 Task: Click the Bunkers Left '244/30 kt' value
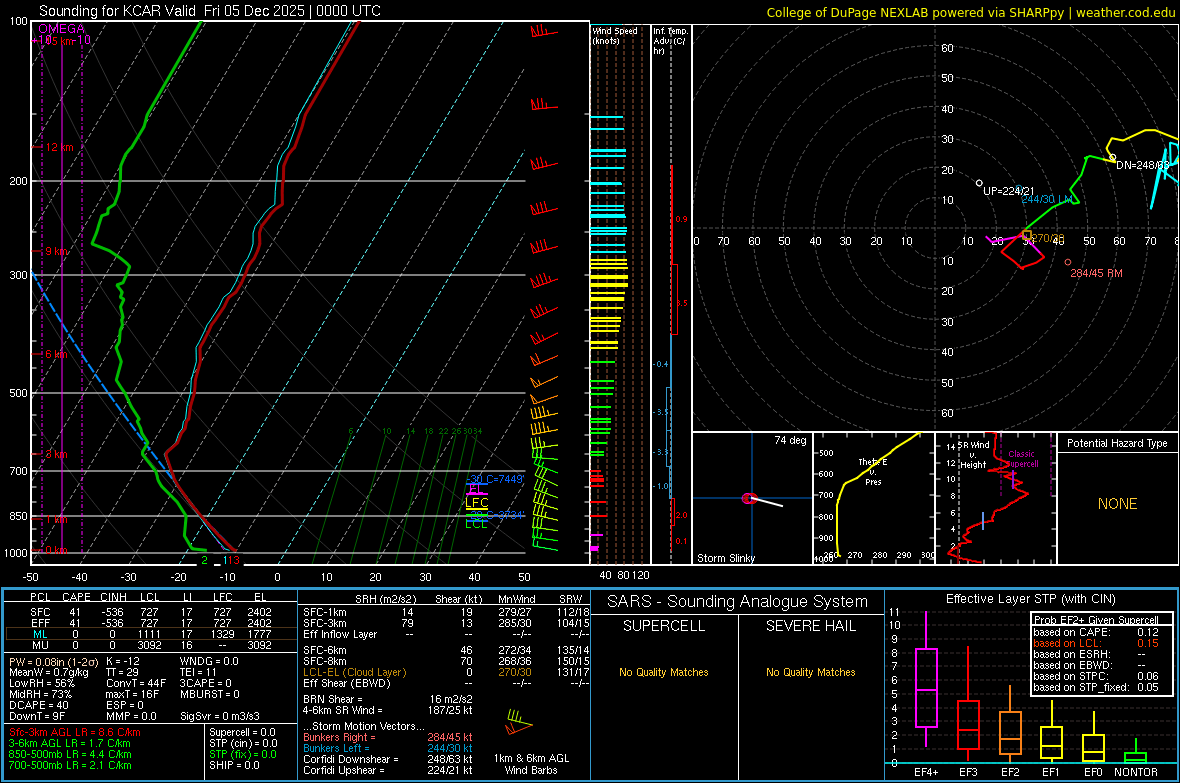pos(450,748)
